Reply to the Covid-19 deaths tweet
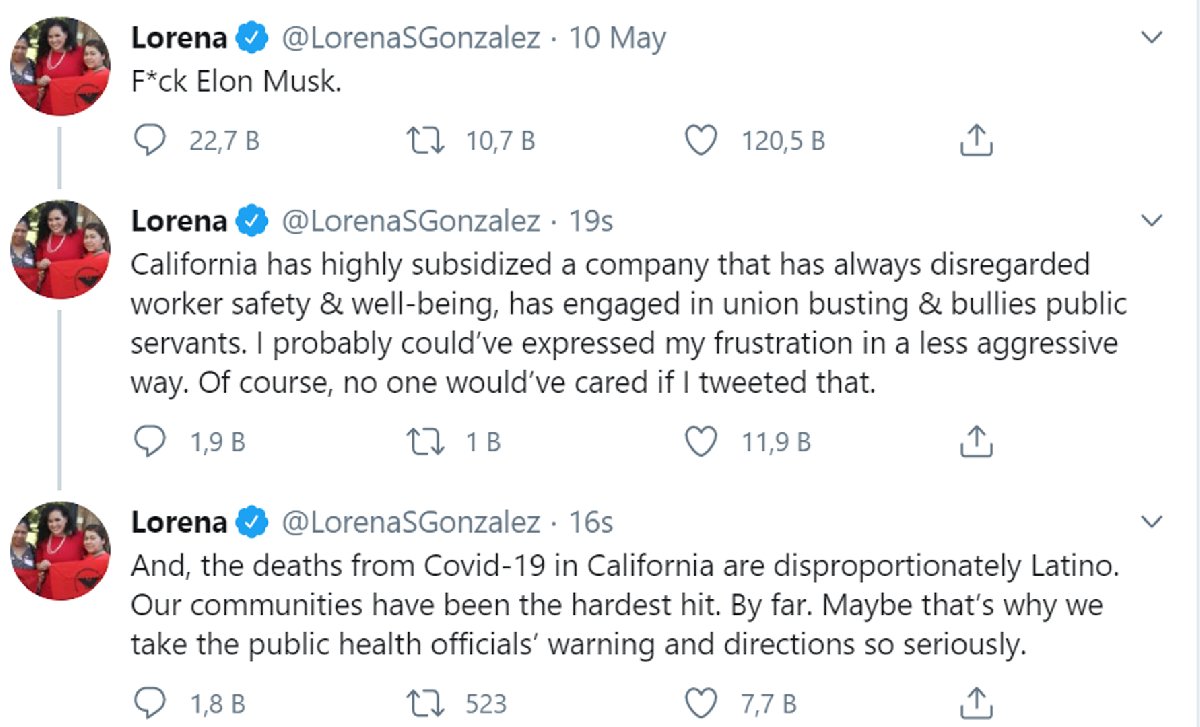This screenshot has width=1200, height=727. (x=150, y=703)
